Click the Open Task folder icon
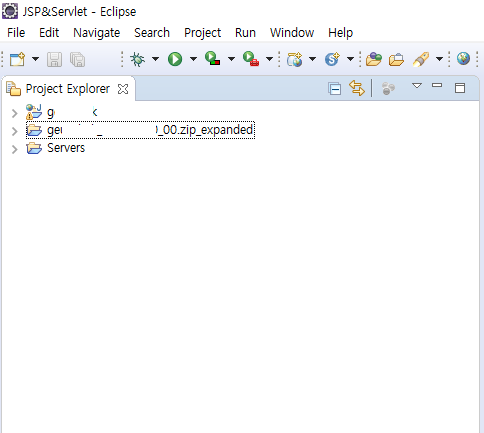 coord(396,60)
